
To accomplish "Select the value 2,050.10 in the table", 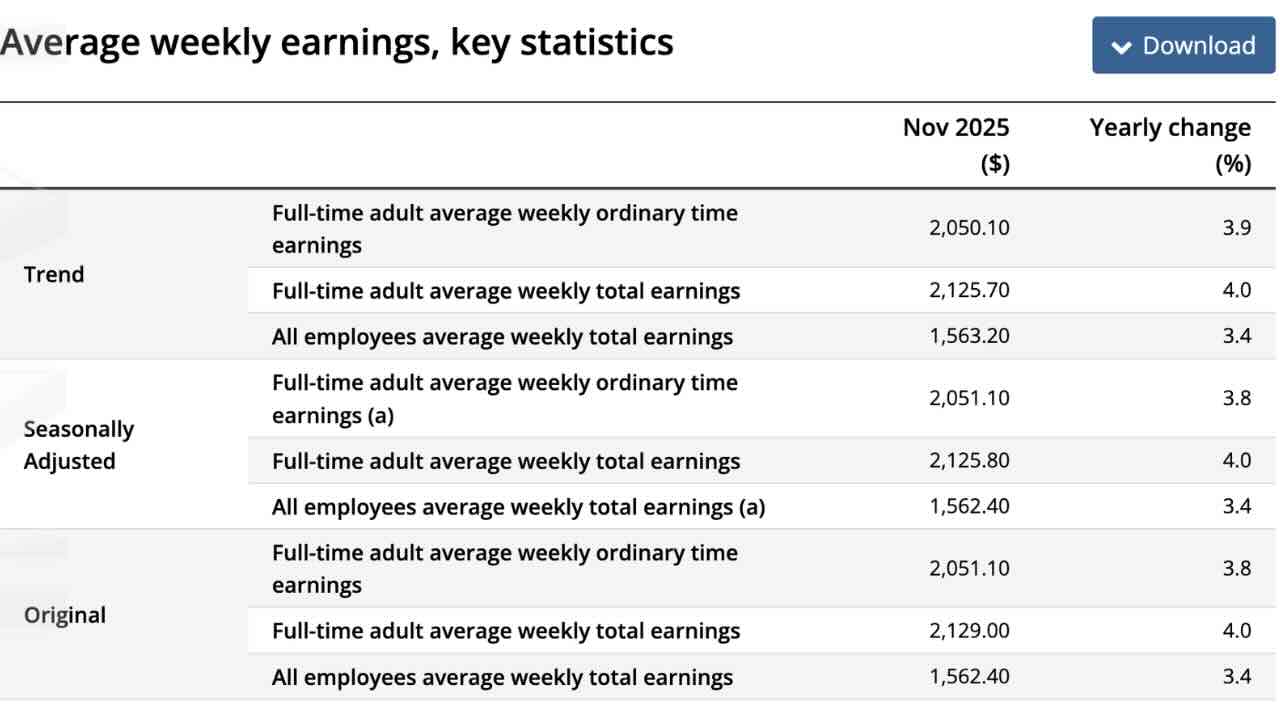I will [x=968, y=228].
